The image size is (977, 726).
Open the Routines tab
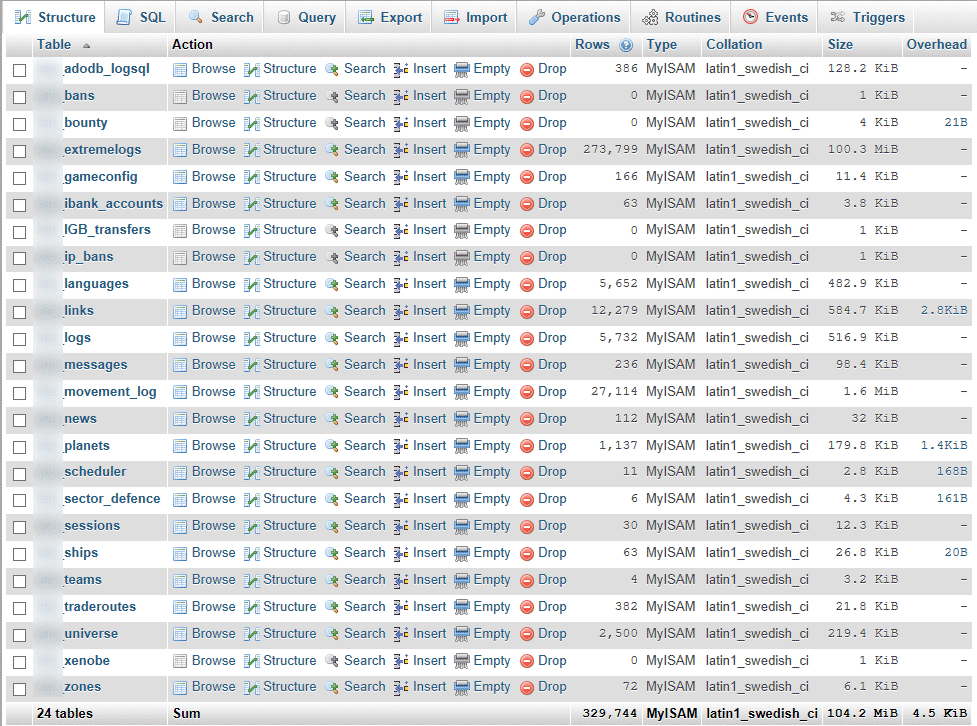(681, 17)
